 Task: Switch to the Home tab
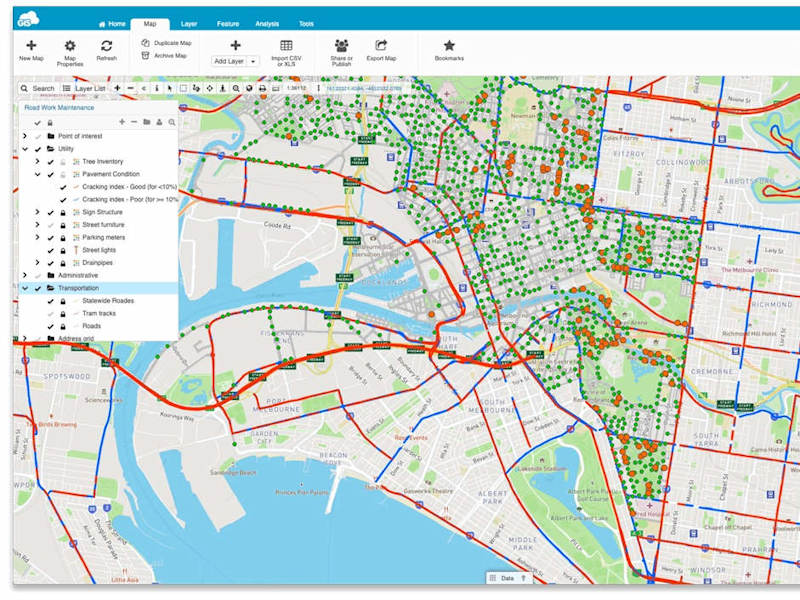pos(112,24)
